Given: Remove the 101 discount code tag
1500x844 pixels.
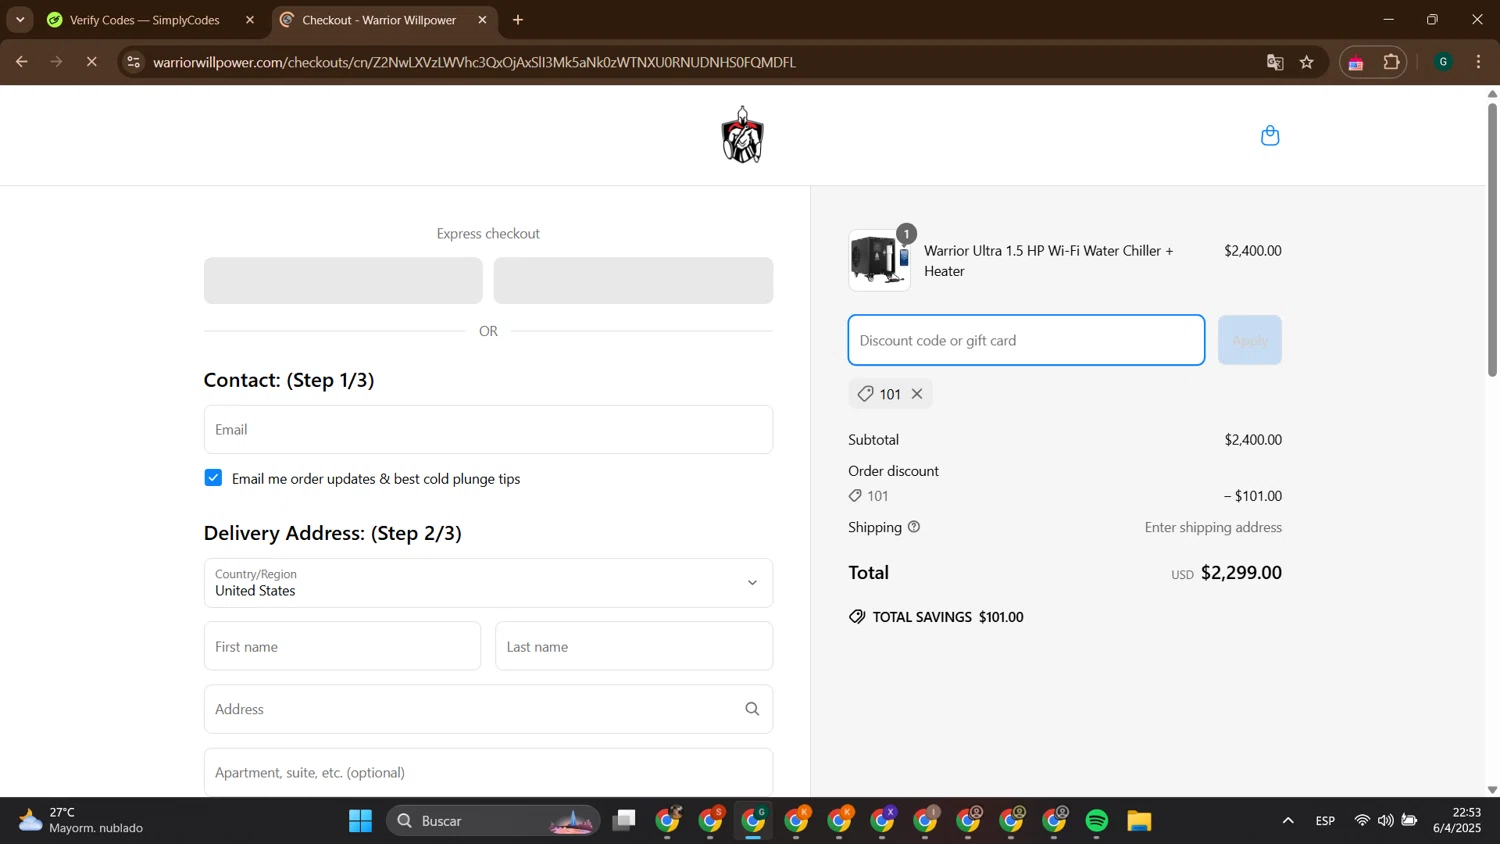Looking at the screenshot, I should point(917,394).
